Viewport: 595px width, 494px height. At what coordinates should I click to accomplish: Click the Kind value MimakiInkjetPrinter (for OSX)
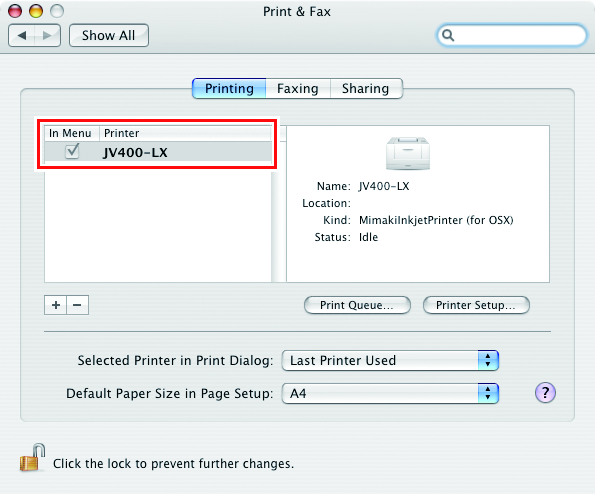point(436,220)
